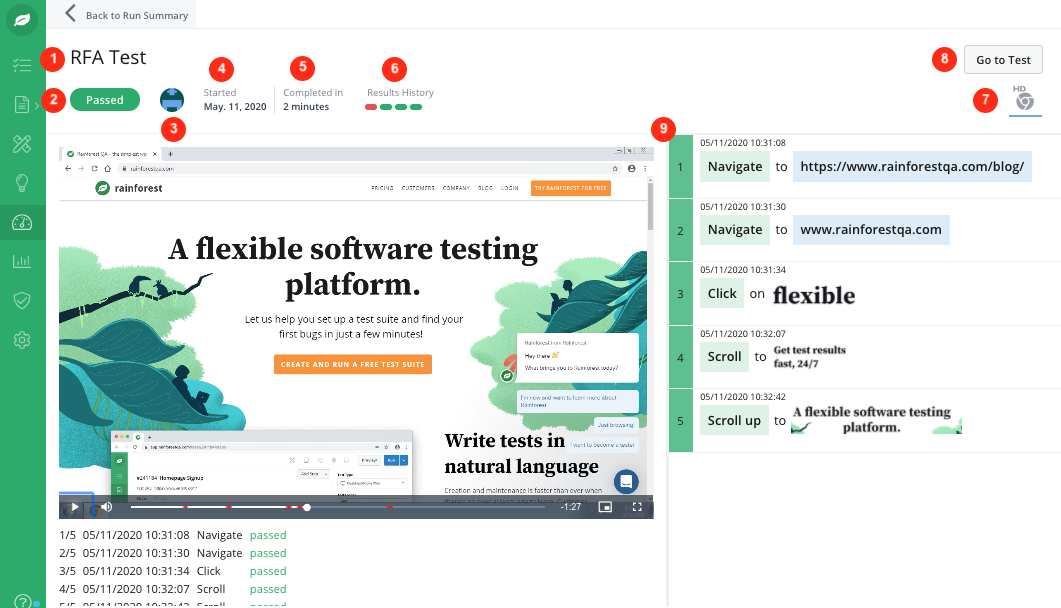This screenshot has width=1061, height=608.
Task: Select the HD Chrome browser tab icon
Action: 1024,99
